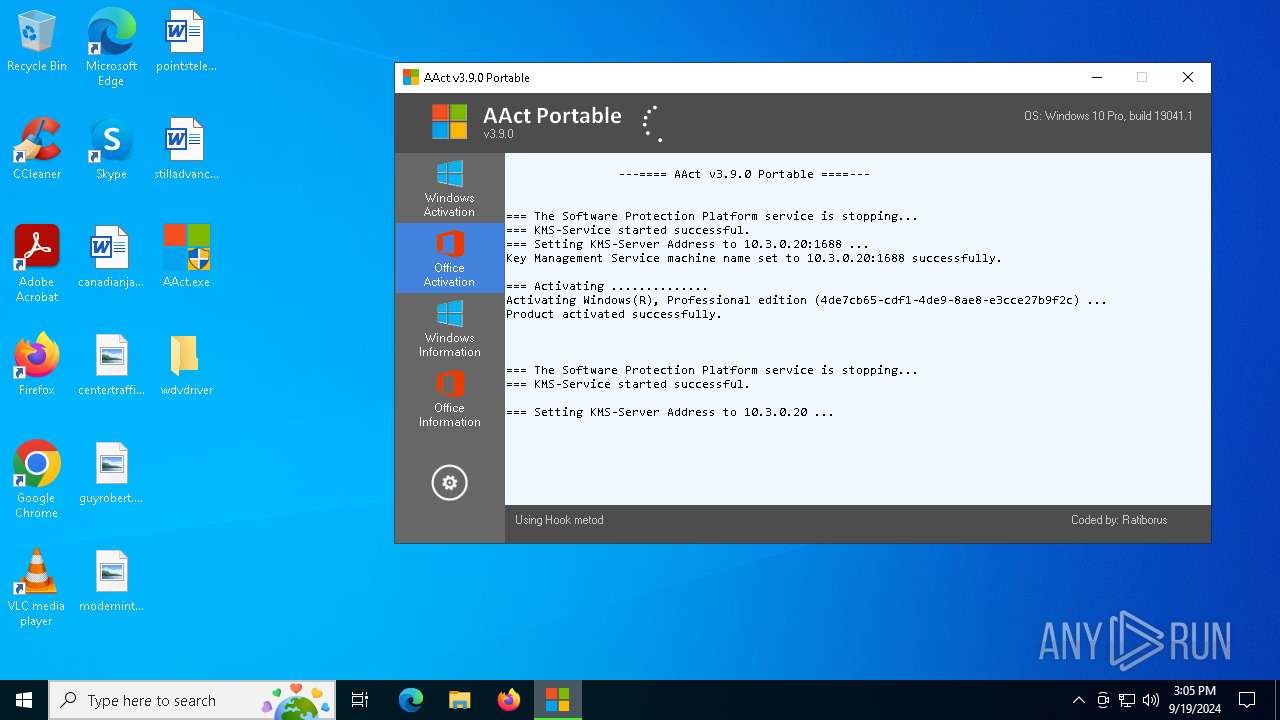Open modernint image file on desktop

111,581
